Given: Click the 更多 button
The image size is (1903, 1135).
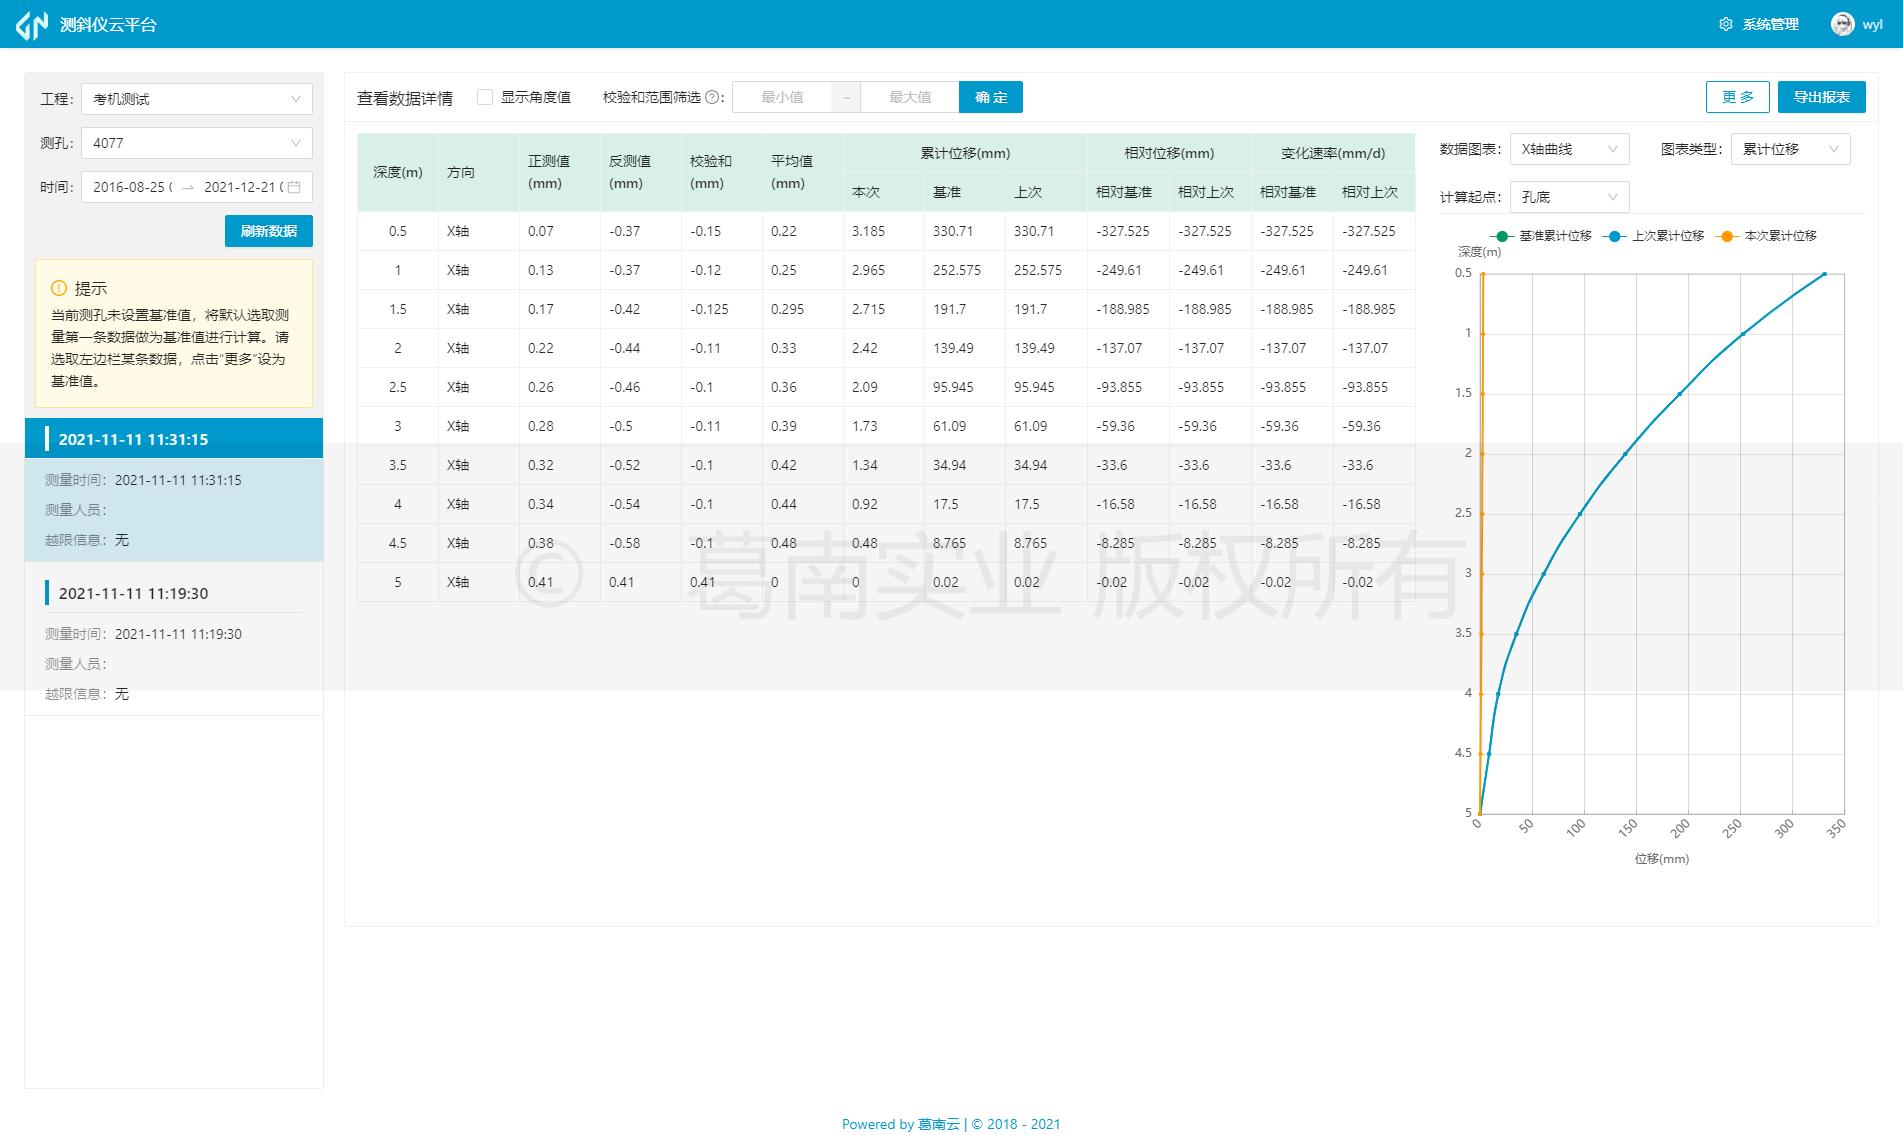Looking at the screenshot, I should point(1738,97).
